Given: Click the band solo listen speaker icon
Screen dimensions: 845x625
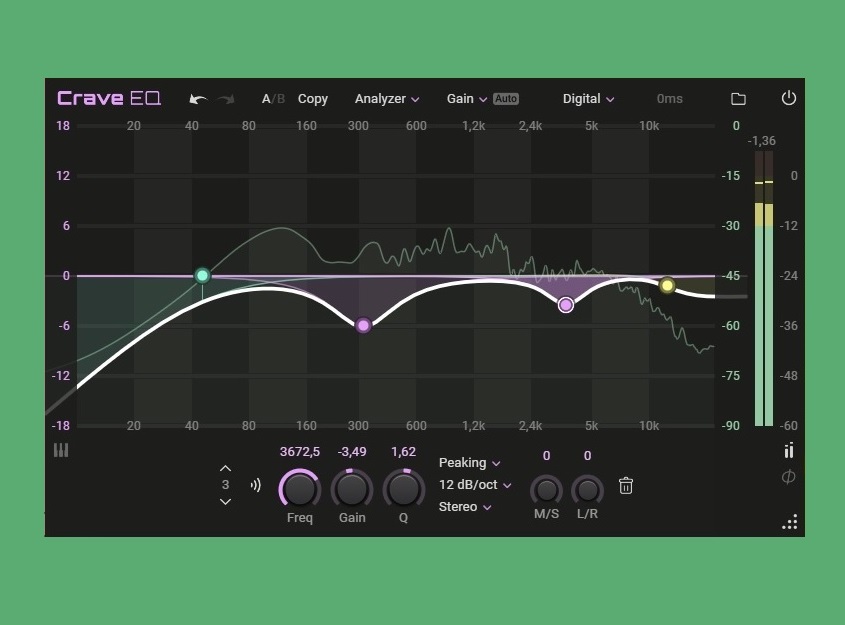Looking at the screenshot, I should pos(255,485).
